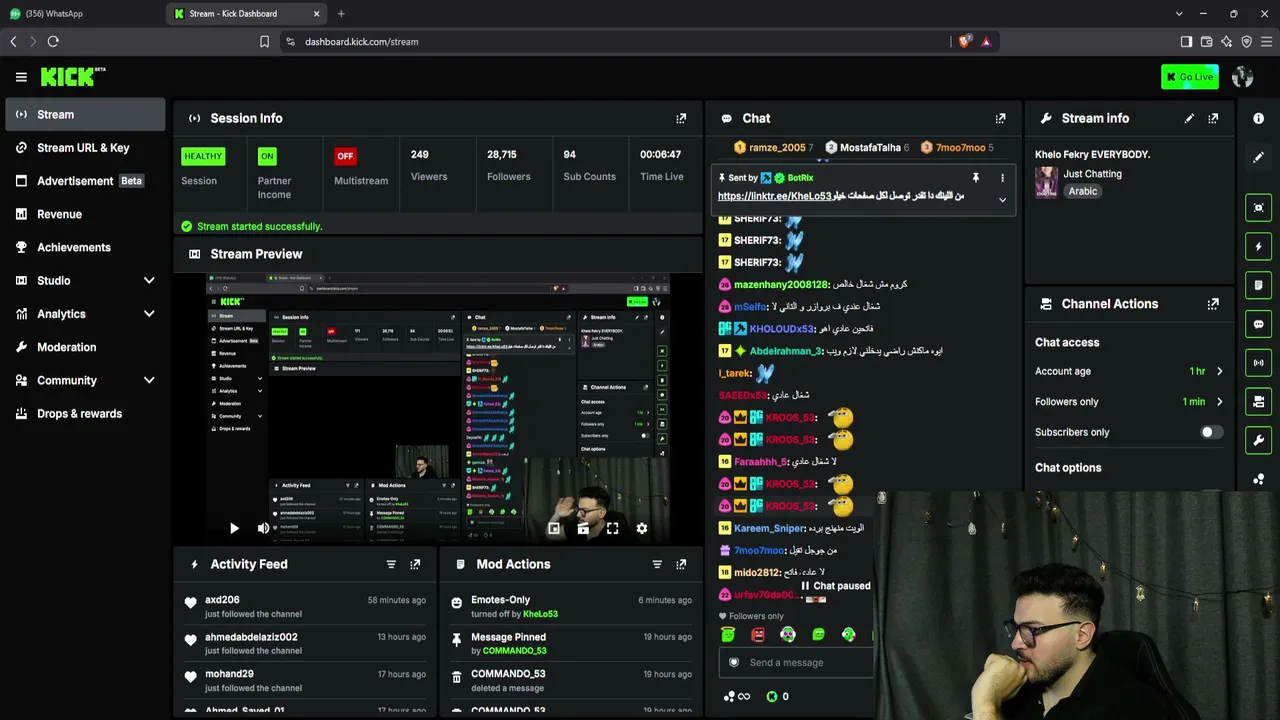Select Stream in the sidebar

click(x=85, y=115)
